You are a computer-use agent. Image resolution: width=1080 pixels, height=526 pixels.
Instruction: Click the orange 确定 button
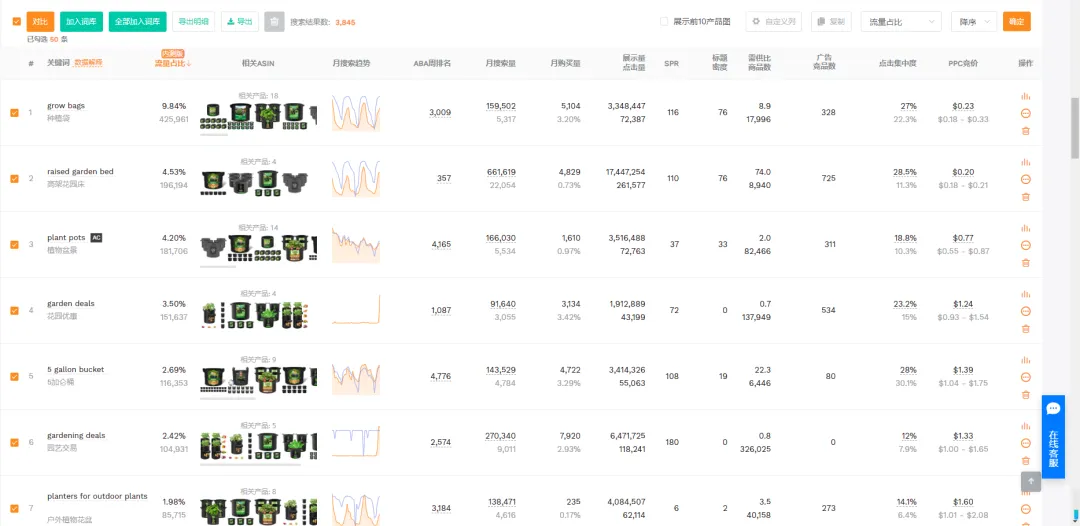coord(1017,21)
